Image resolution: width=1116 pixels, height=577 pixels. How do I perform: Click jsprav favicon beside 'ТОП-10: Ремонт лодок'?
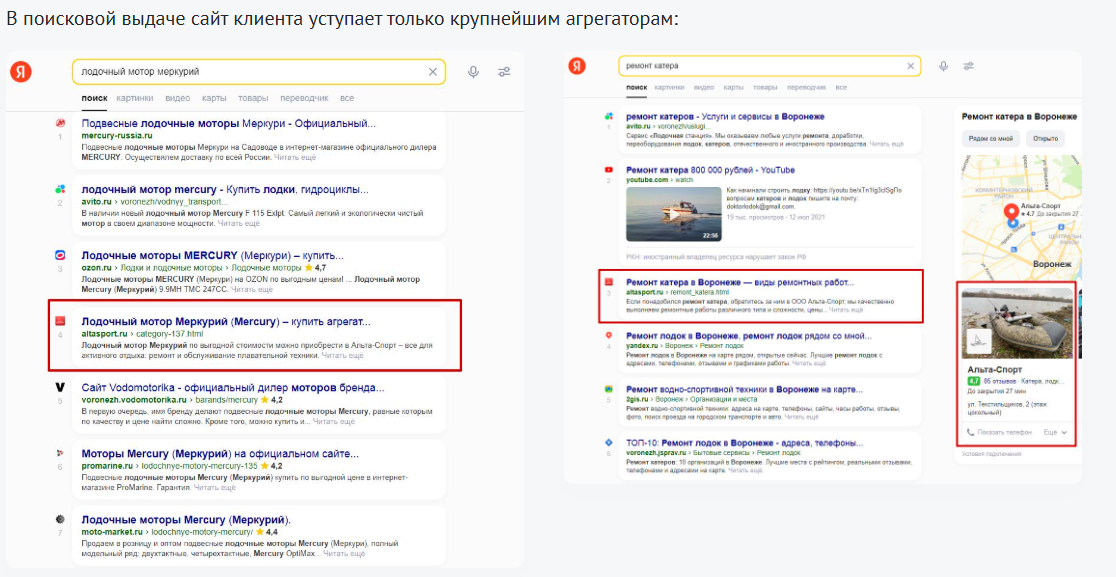(609, 442)
